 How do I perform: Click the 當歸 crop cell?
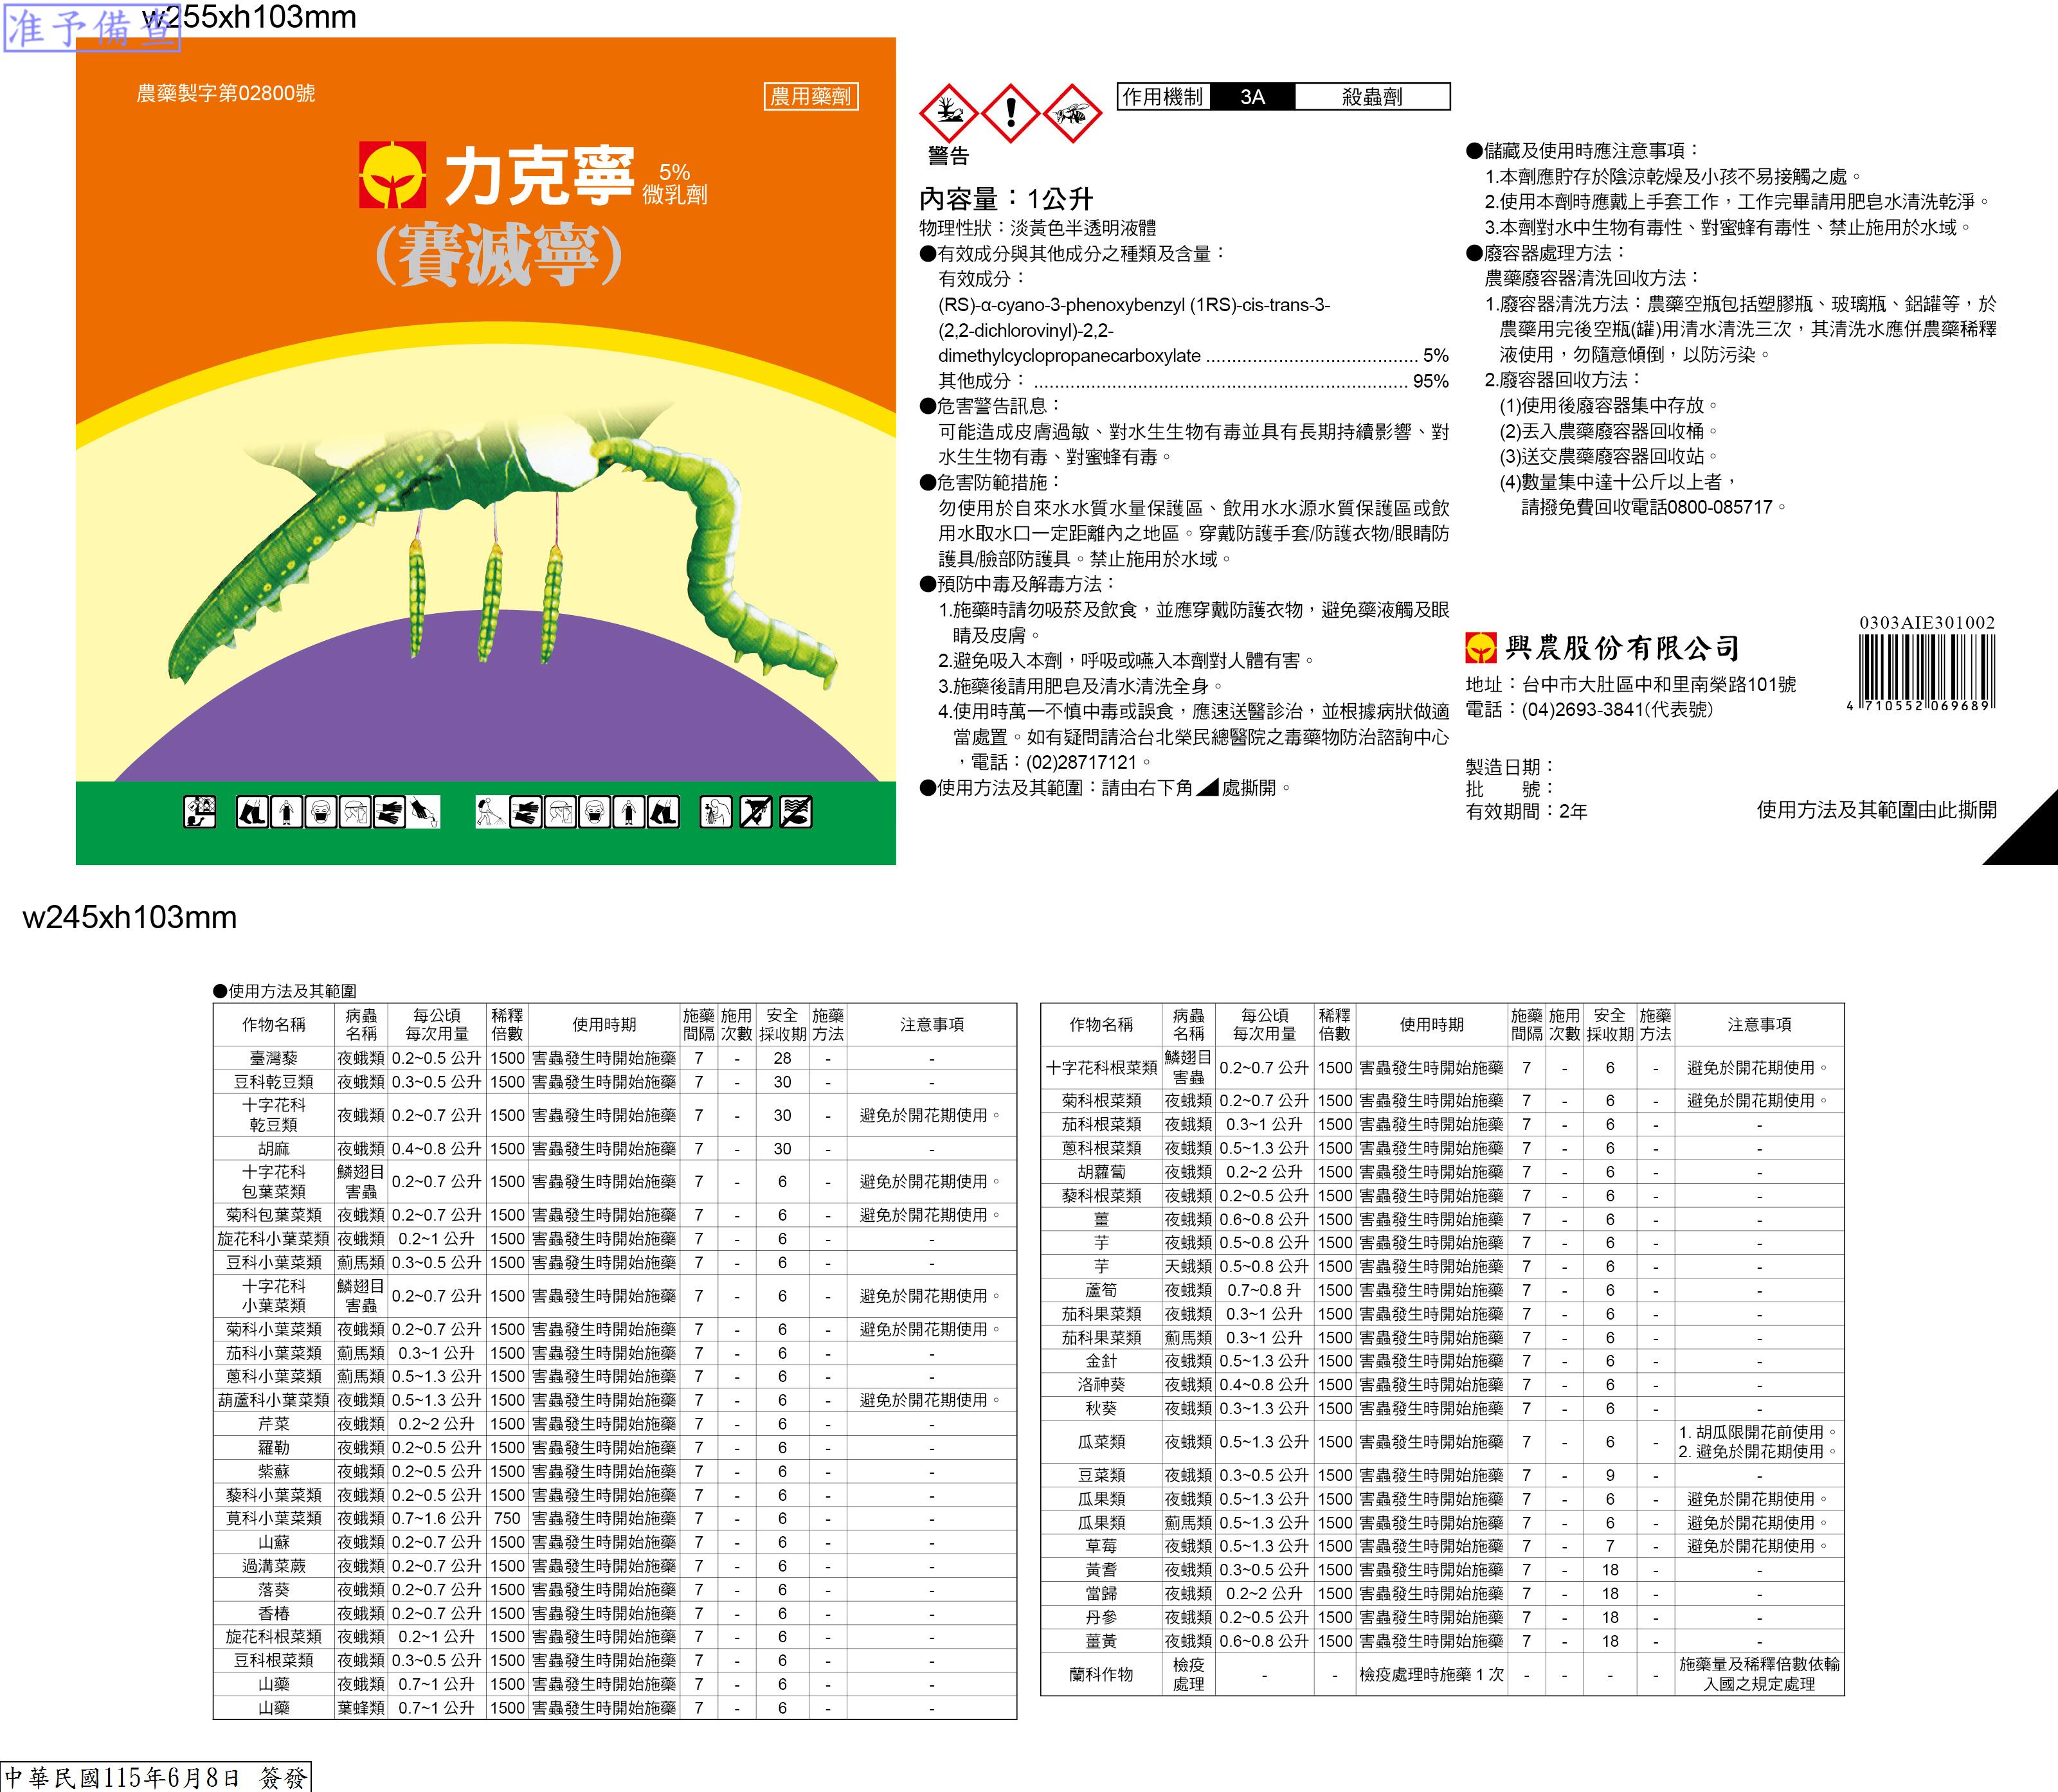pyautogui.click(x=1101, y=1594)
